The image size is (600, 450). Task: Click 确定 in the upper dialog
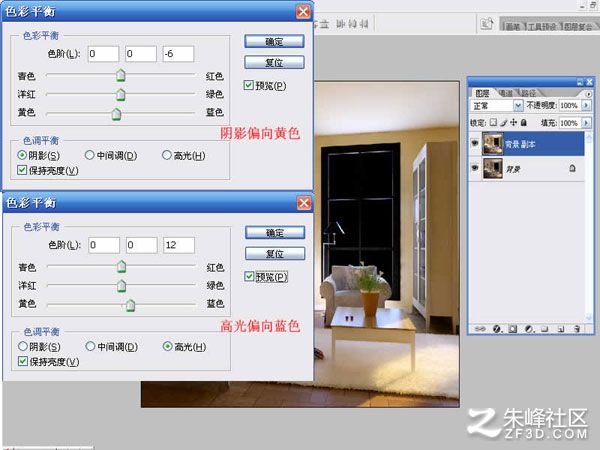pyautogui.click(x=274, y=41)
